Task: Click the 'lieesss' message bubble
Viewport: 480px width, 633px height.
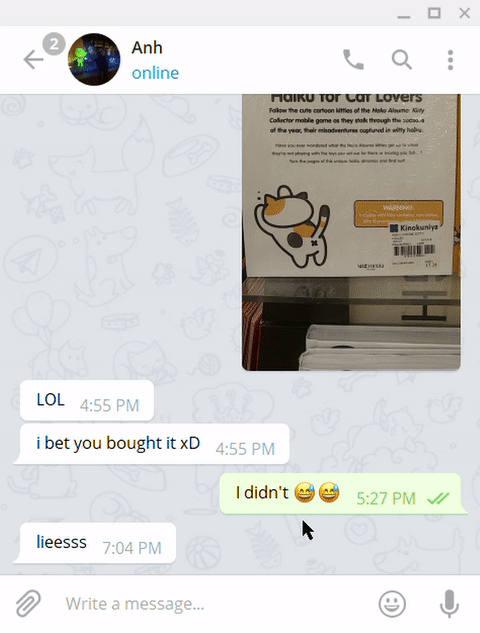Action: [96, 543]
